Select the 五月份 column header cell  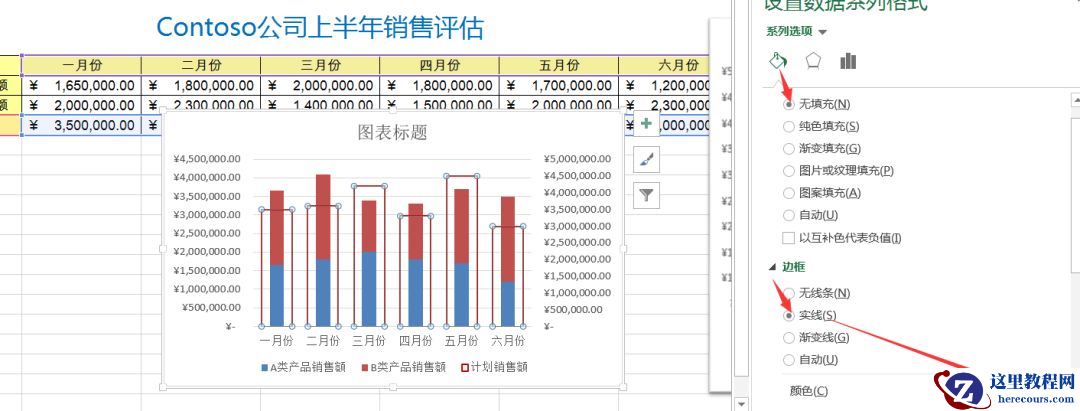click(559, 65)
